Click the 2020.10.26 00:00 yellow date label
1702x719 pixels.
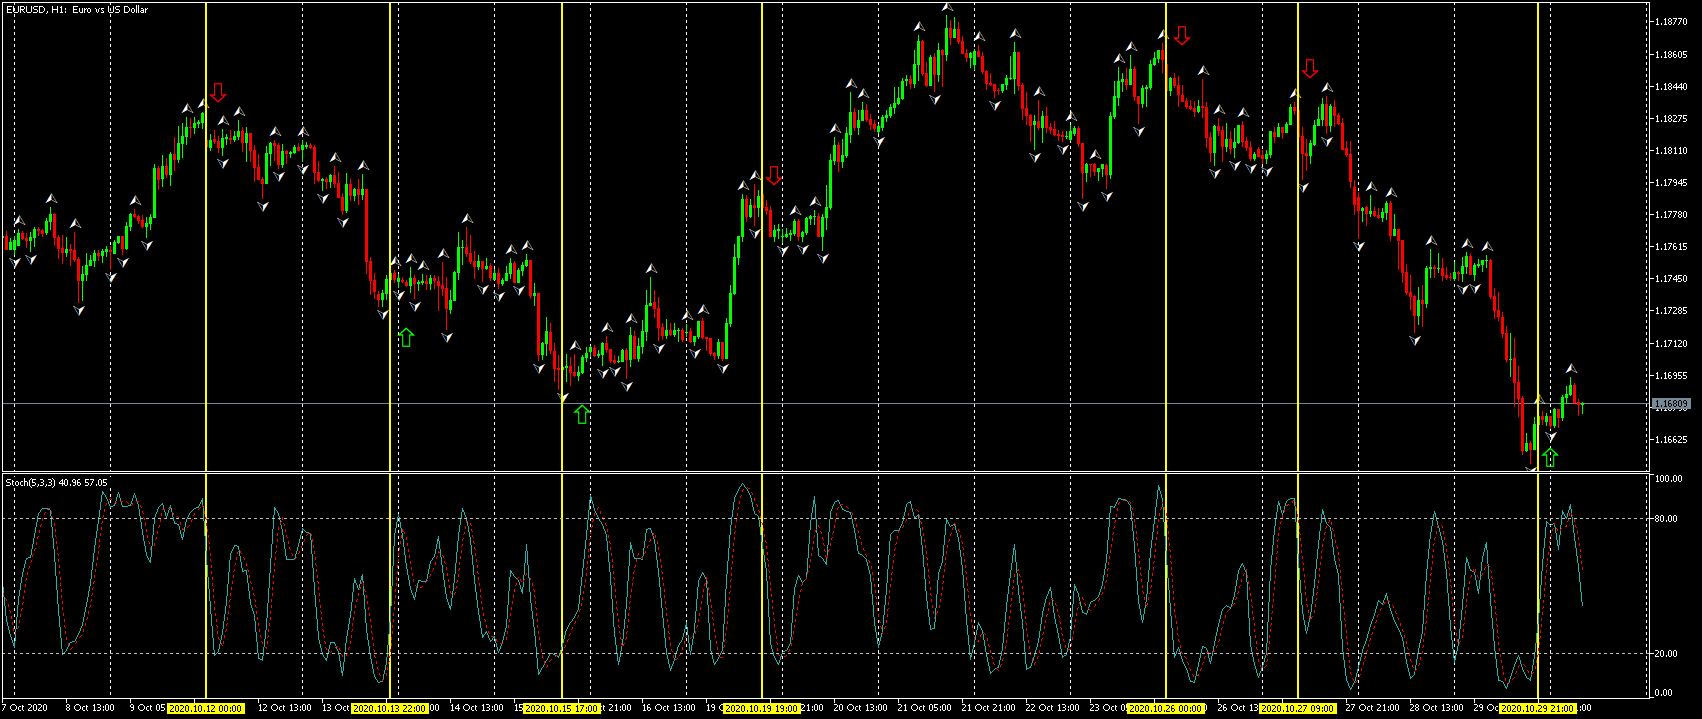1166,708
